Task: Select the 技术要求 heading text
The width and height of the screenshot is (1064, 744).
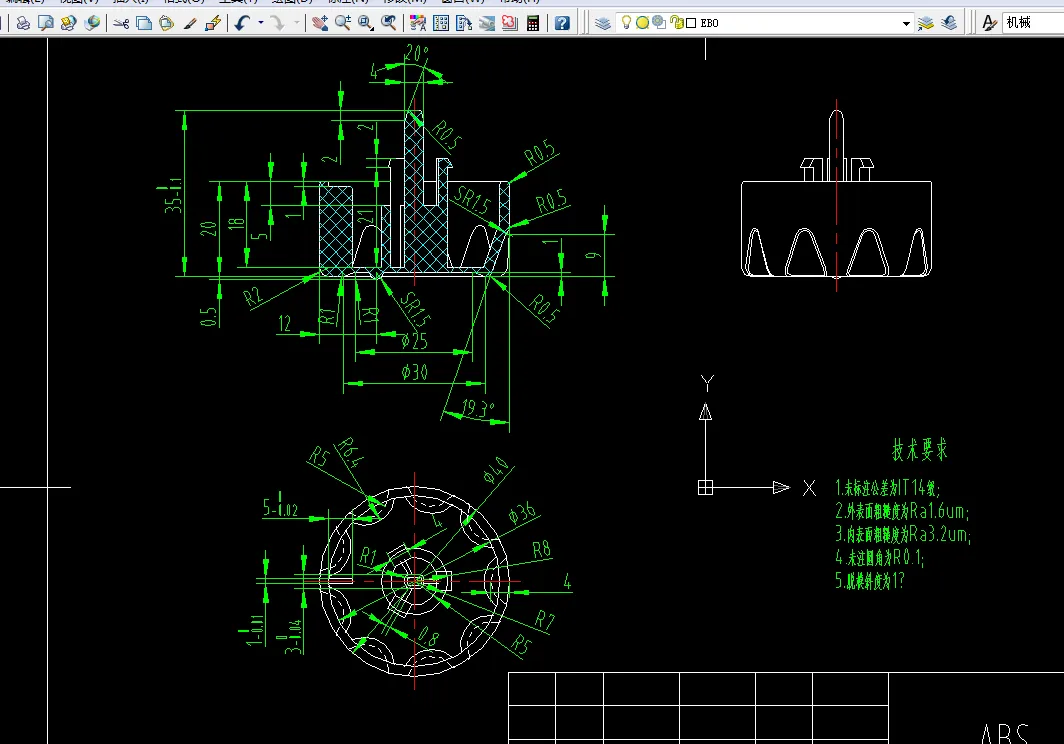Action: point(919,449)
